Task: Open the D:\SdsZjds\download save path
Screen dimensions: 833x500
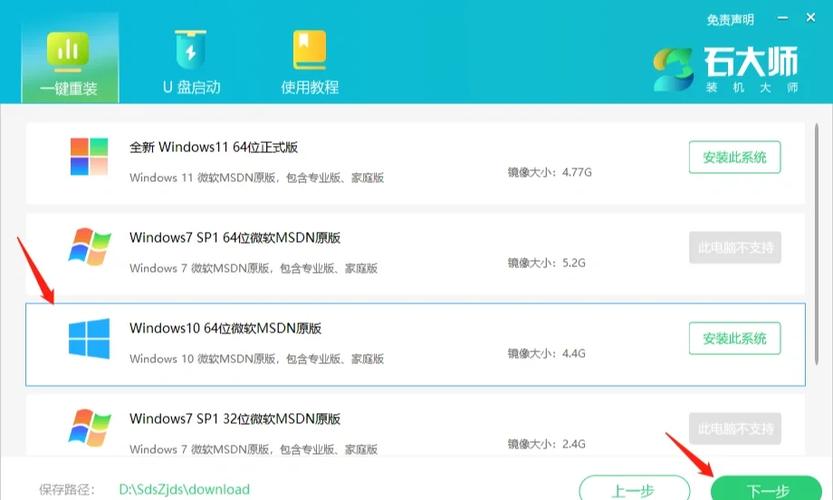Action: (x=184, y=489)
